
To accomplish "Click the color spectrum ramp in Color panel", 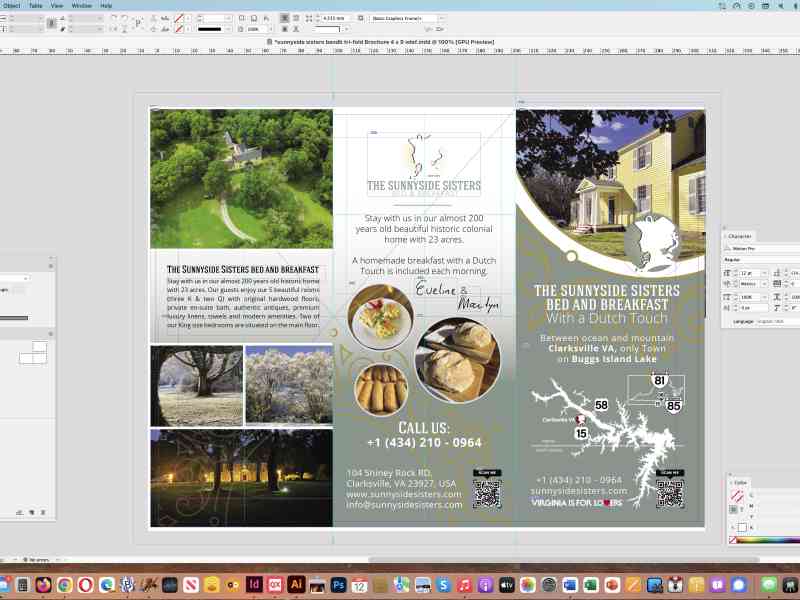I will coord(768,540).
